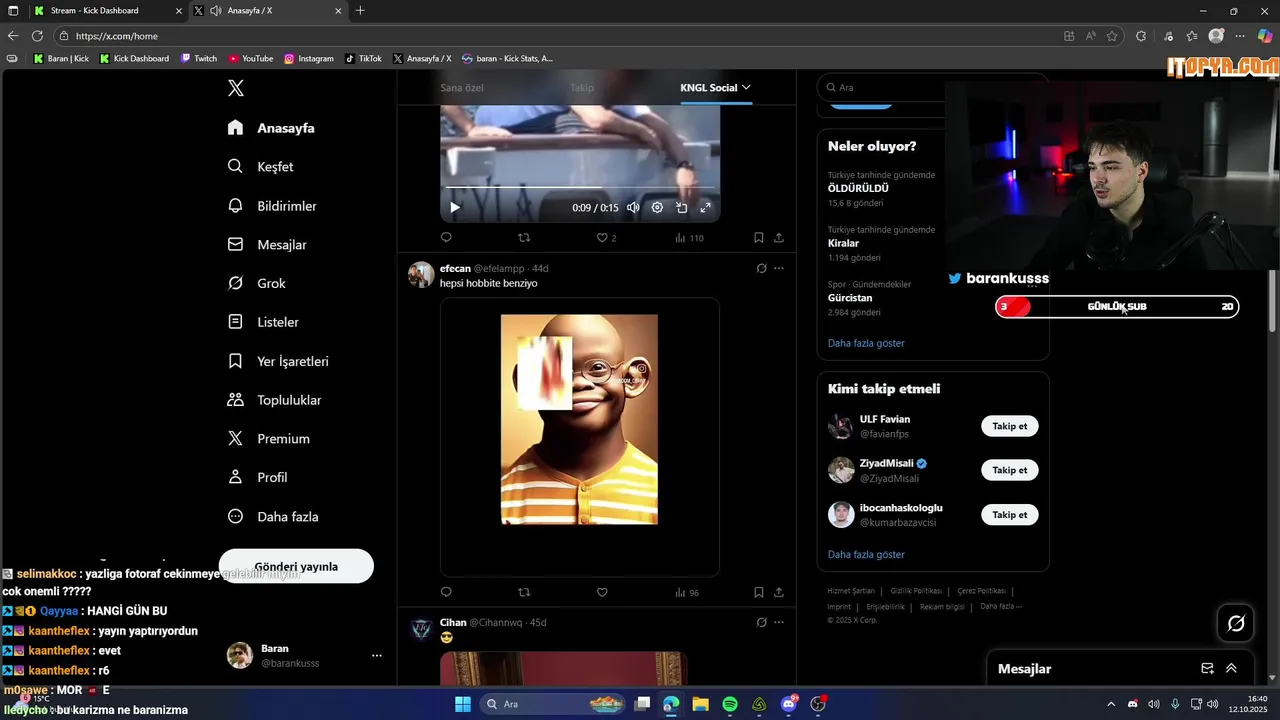1280x720 pixels.
Task: Follow ibocanhaskologlu
Action: (x=1010, y=514)
